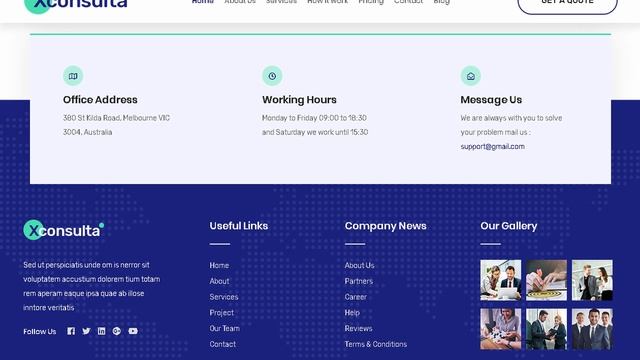This screenshot has width=640, height=360.
Task: Open gallery photo of three businessmen
Action: tap(592, 329)
